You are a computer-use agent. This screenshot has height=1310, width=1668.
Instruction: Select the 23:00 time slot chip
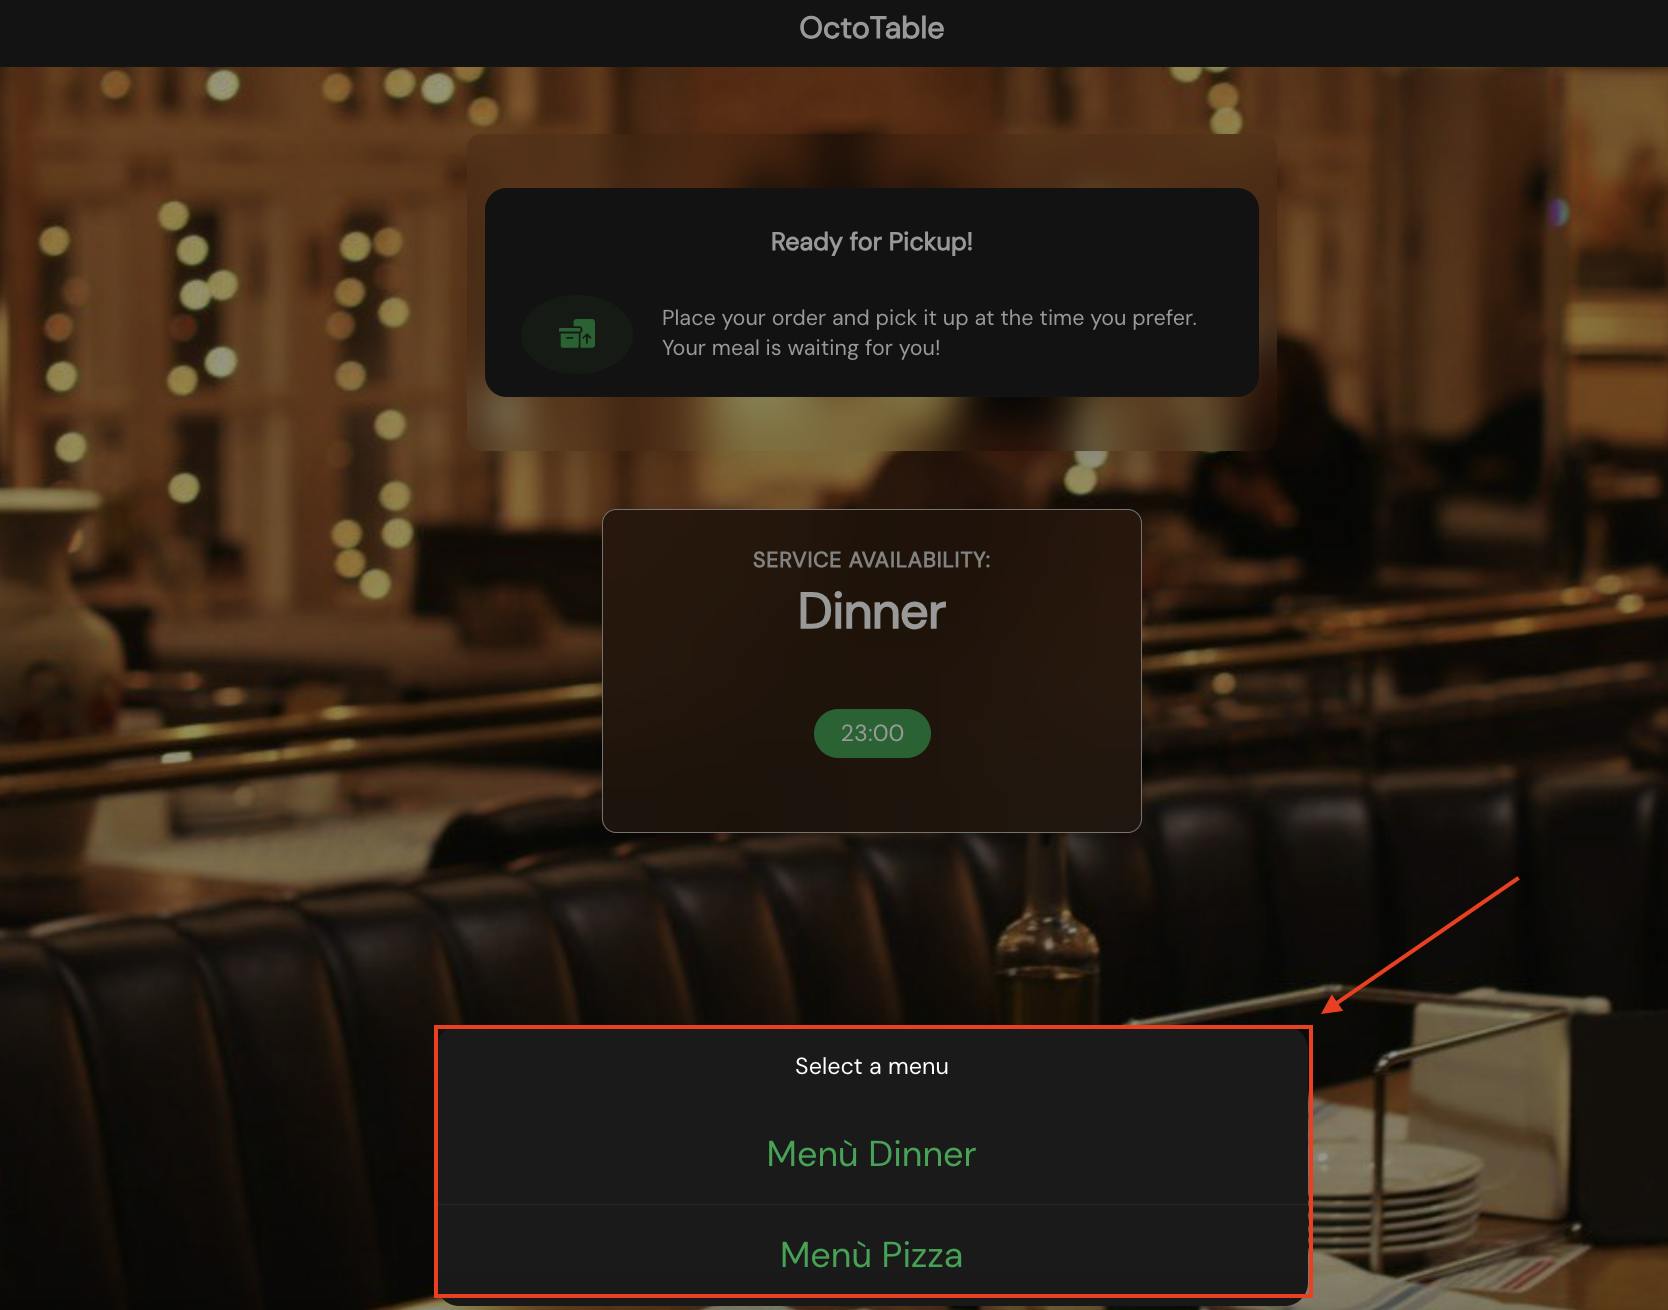coord(872,733)
